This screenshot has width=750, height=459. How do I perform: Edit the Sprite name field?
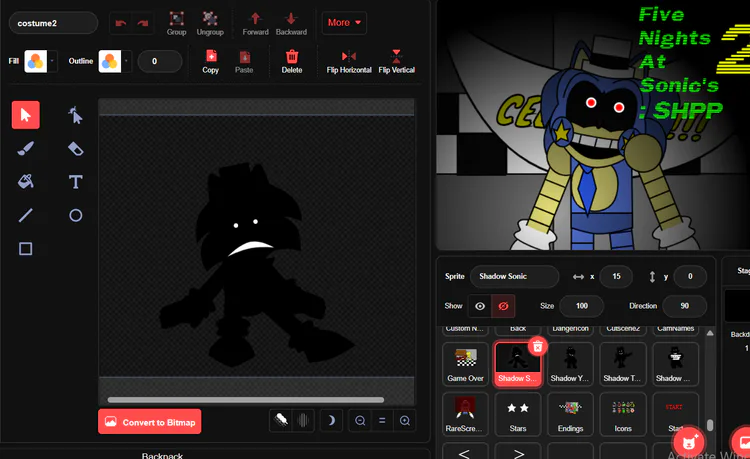pyautogui.click(x=514, y=276)
